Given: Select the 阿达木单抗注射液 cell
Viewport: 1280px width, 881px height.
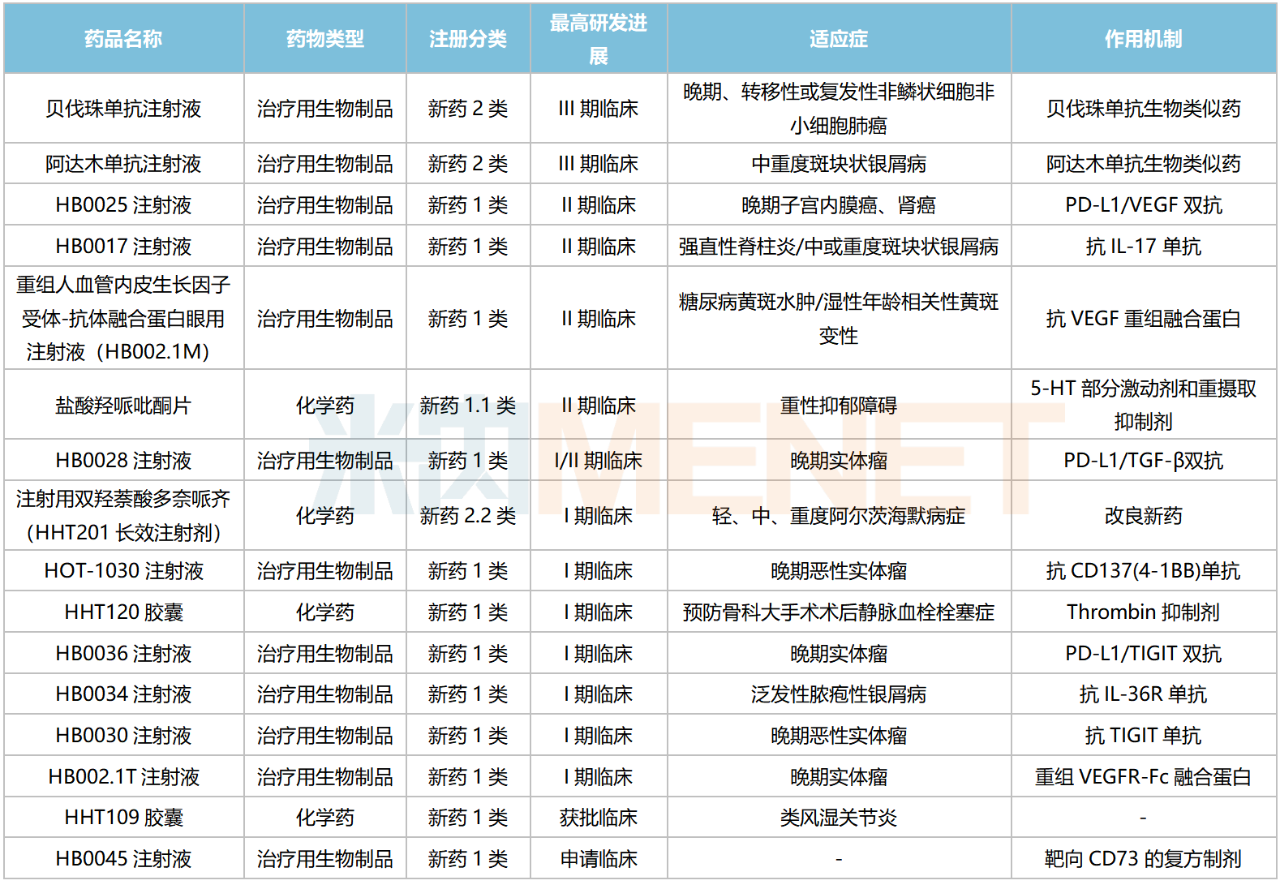Looking at the screenshot, I should pos(124,163).
